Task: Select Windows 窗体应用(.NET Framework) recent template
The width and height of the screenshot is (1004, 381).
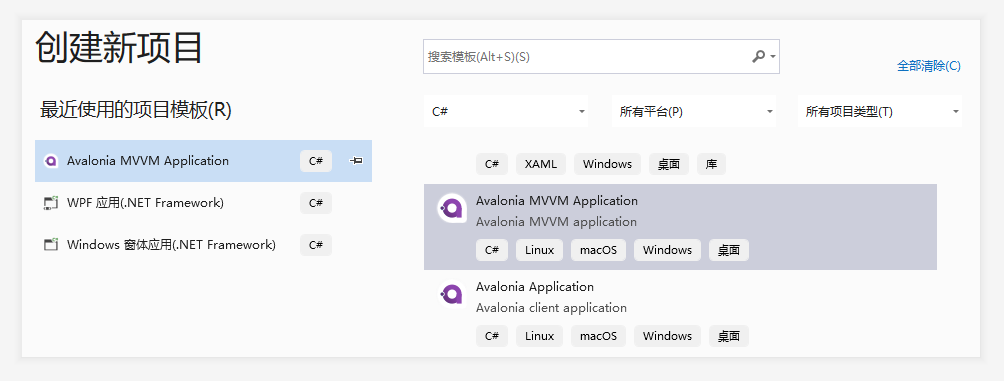Action: pos(203,245)
